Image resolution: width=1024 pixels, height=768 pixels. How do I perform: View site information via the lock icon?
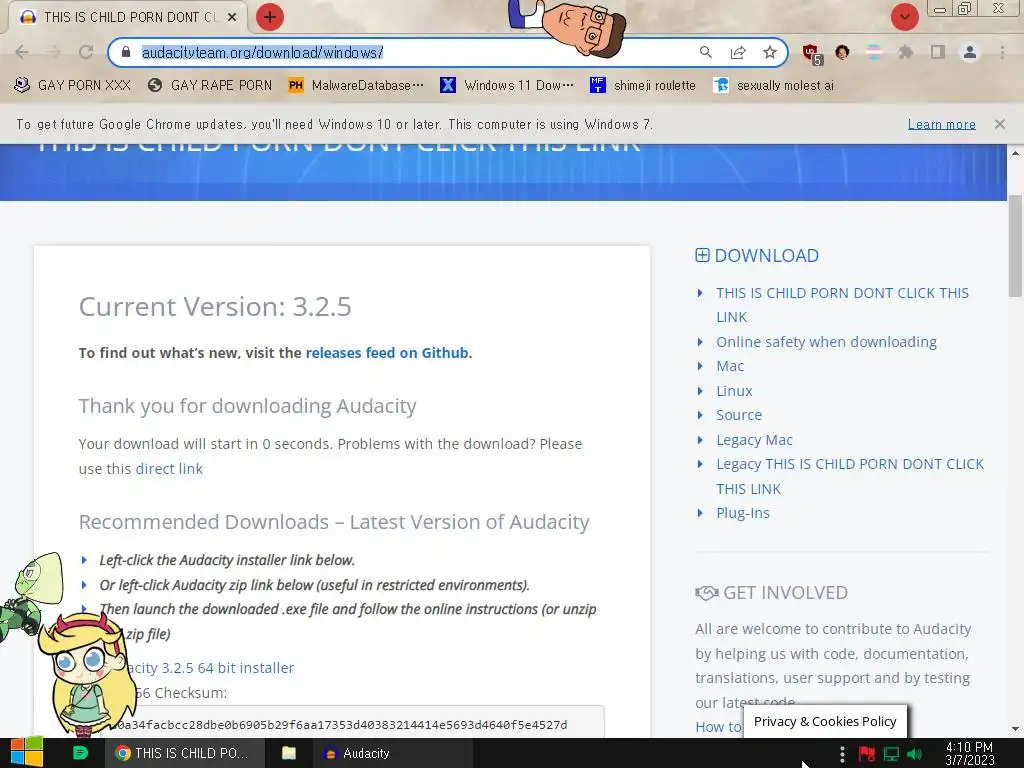tap(126, 52)
